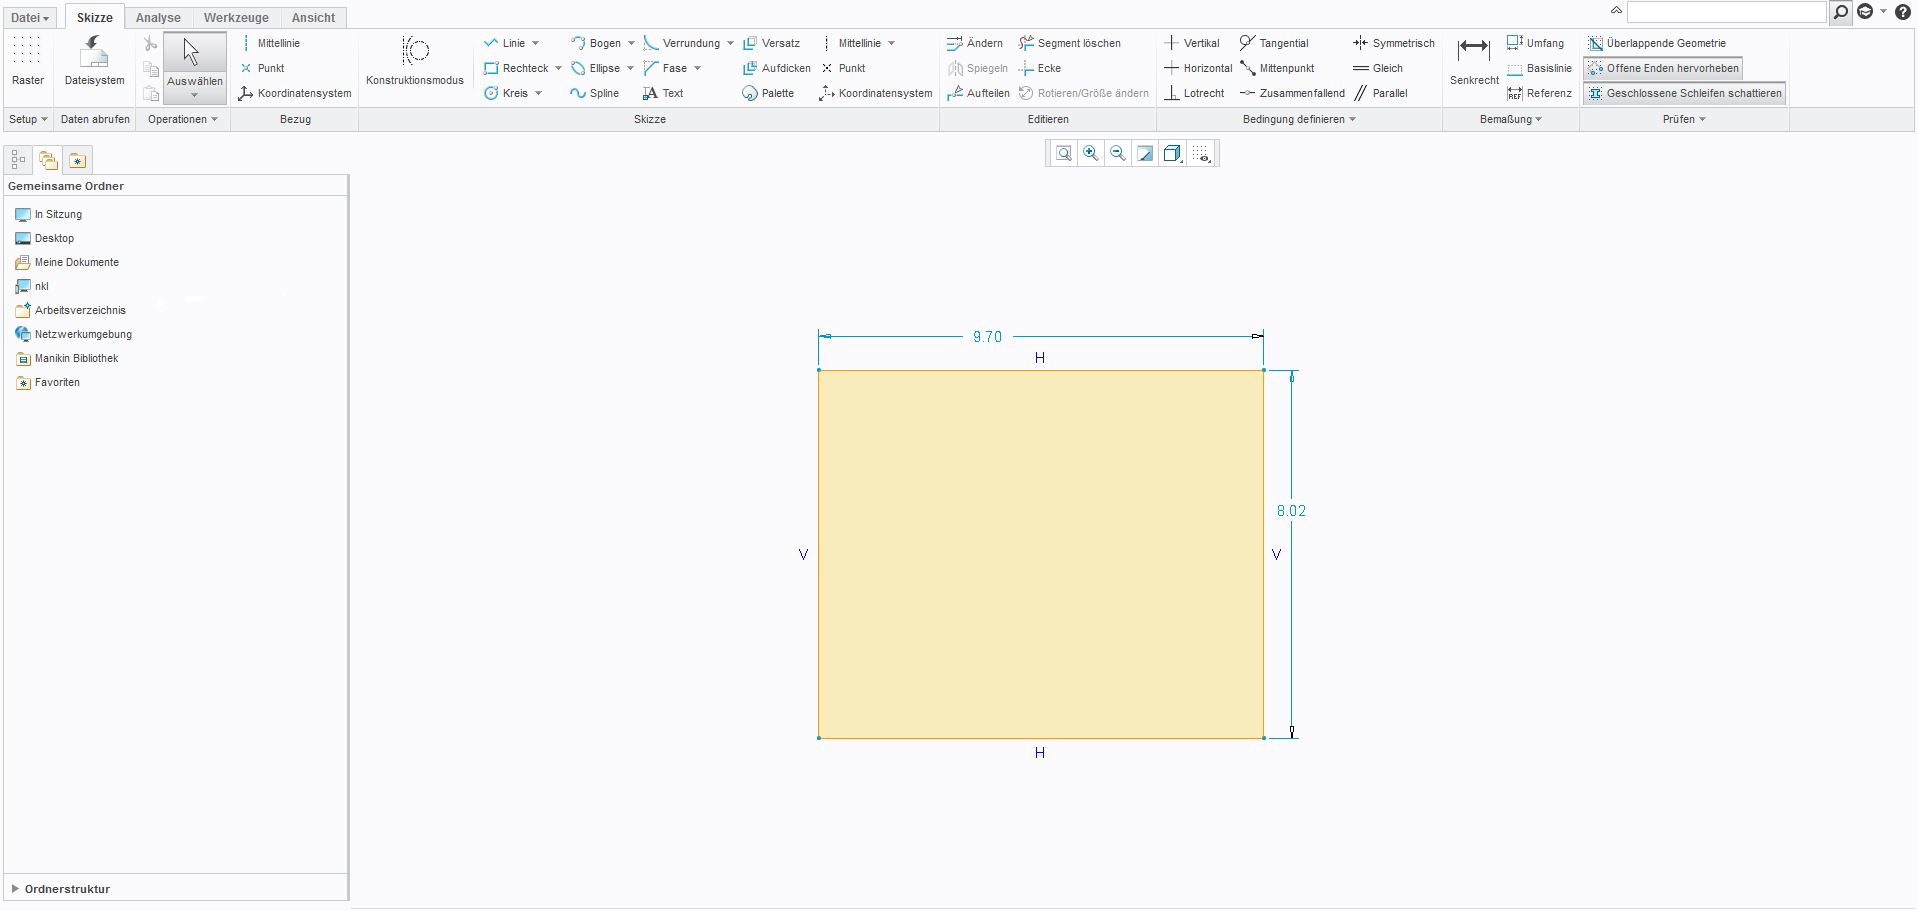Select the 8.02 height dimension

pos(1291,511)
